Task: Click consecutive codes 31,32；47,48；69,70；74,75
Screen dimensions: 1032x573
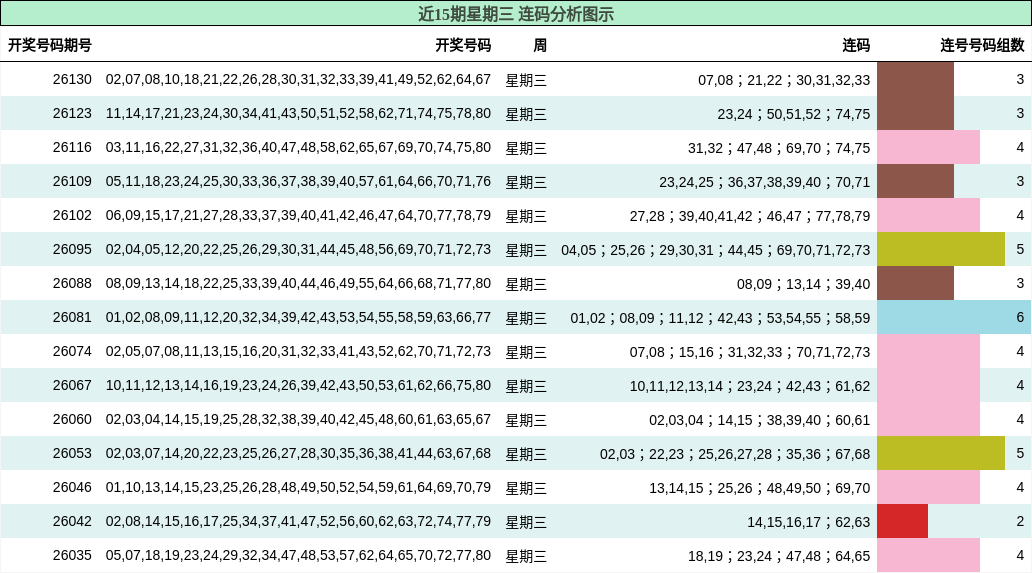Action: tap(779, 148)
